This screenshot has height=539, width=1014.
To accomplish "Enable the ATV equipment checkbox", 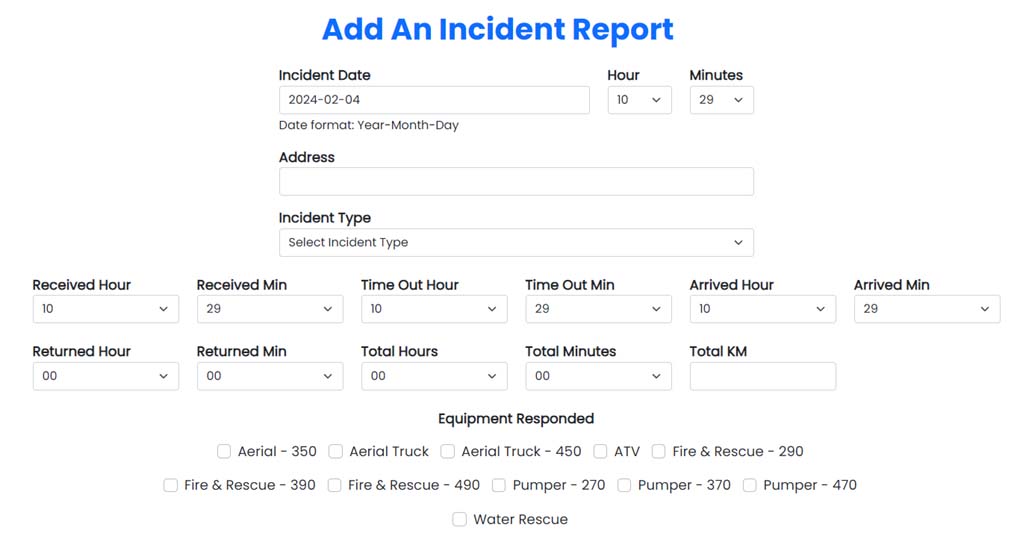I will click(x=601, y=451).
